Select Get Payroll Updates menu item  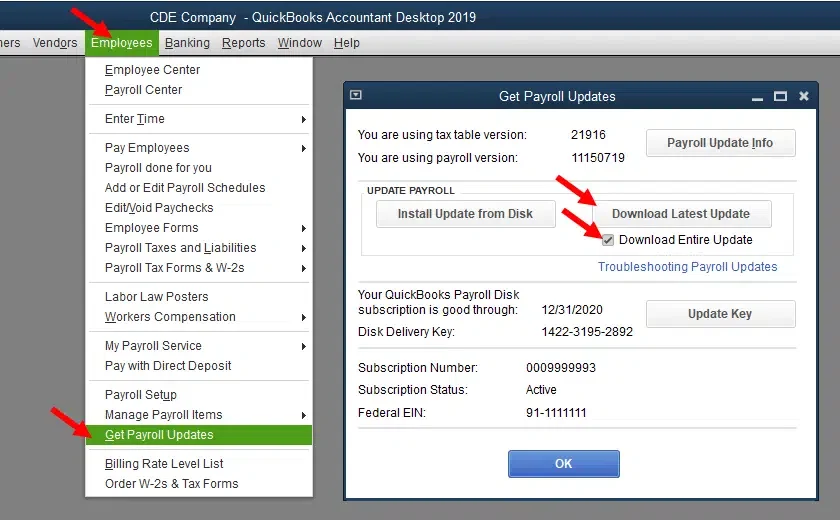point(159,435)
